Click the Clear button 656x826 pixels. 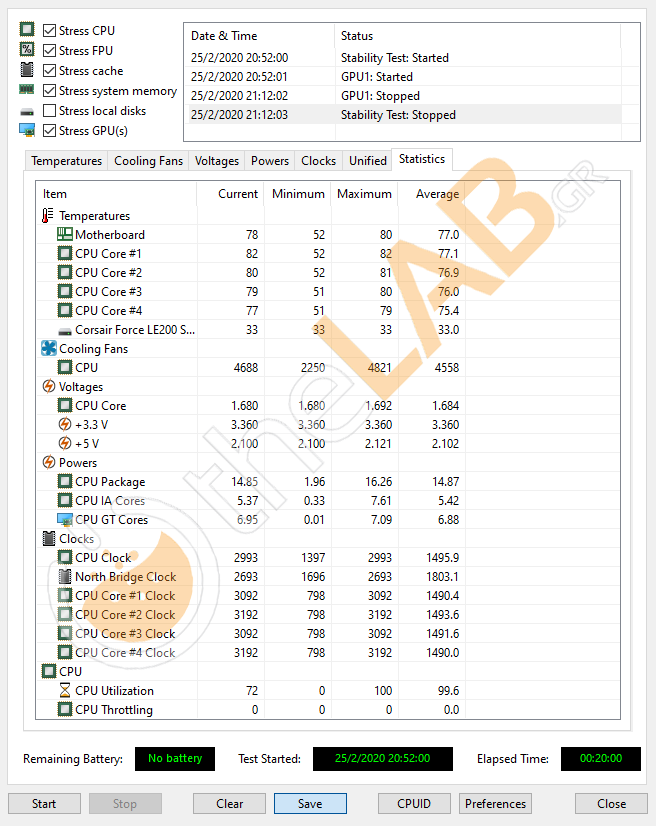click(229, 803)
